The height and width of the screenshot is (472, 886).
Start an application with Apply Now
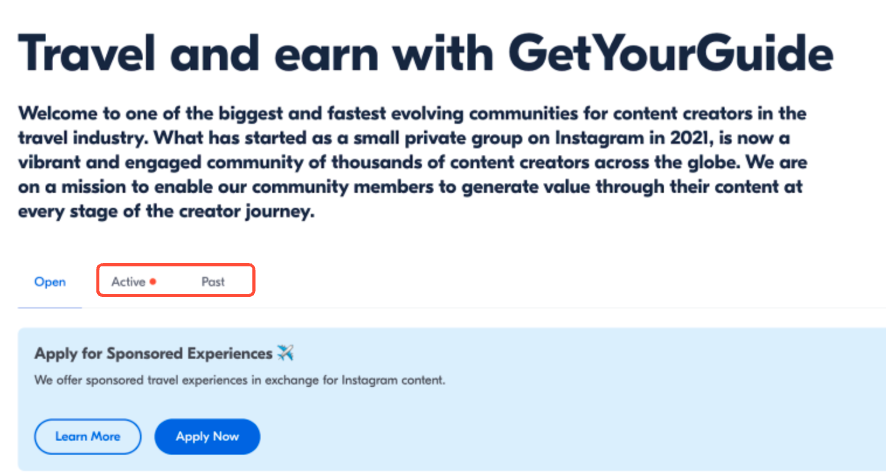[x=207, y=436]
